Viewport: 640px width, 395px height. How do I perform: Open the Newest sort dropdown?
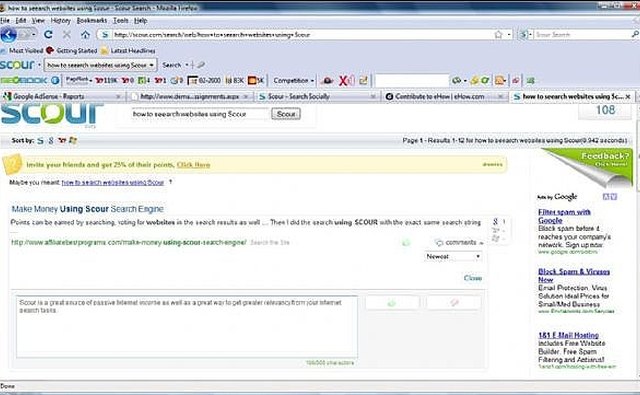click(x=453, y=257)
